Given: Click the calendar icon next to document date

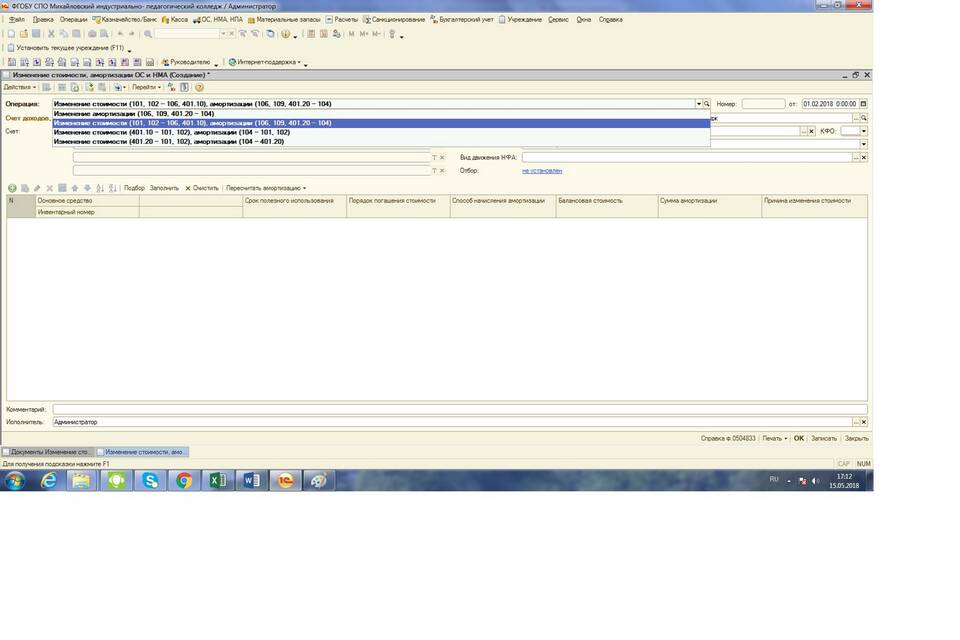Looking at the screenshot, I should [864, 104].
